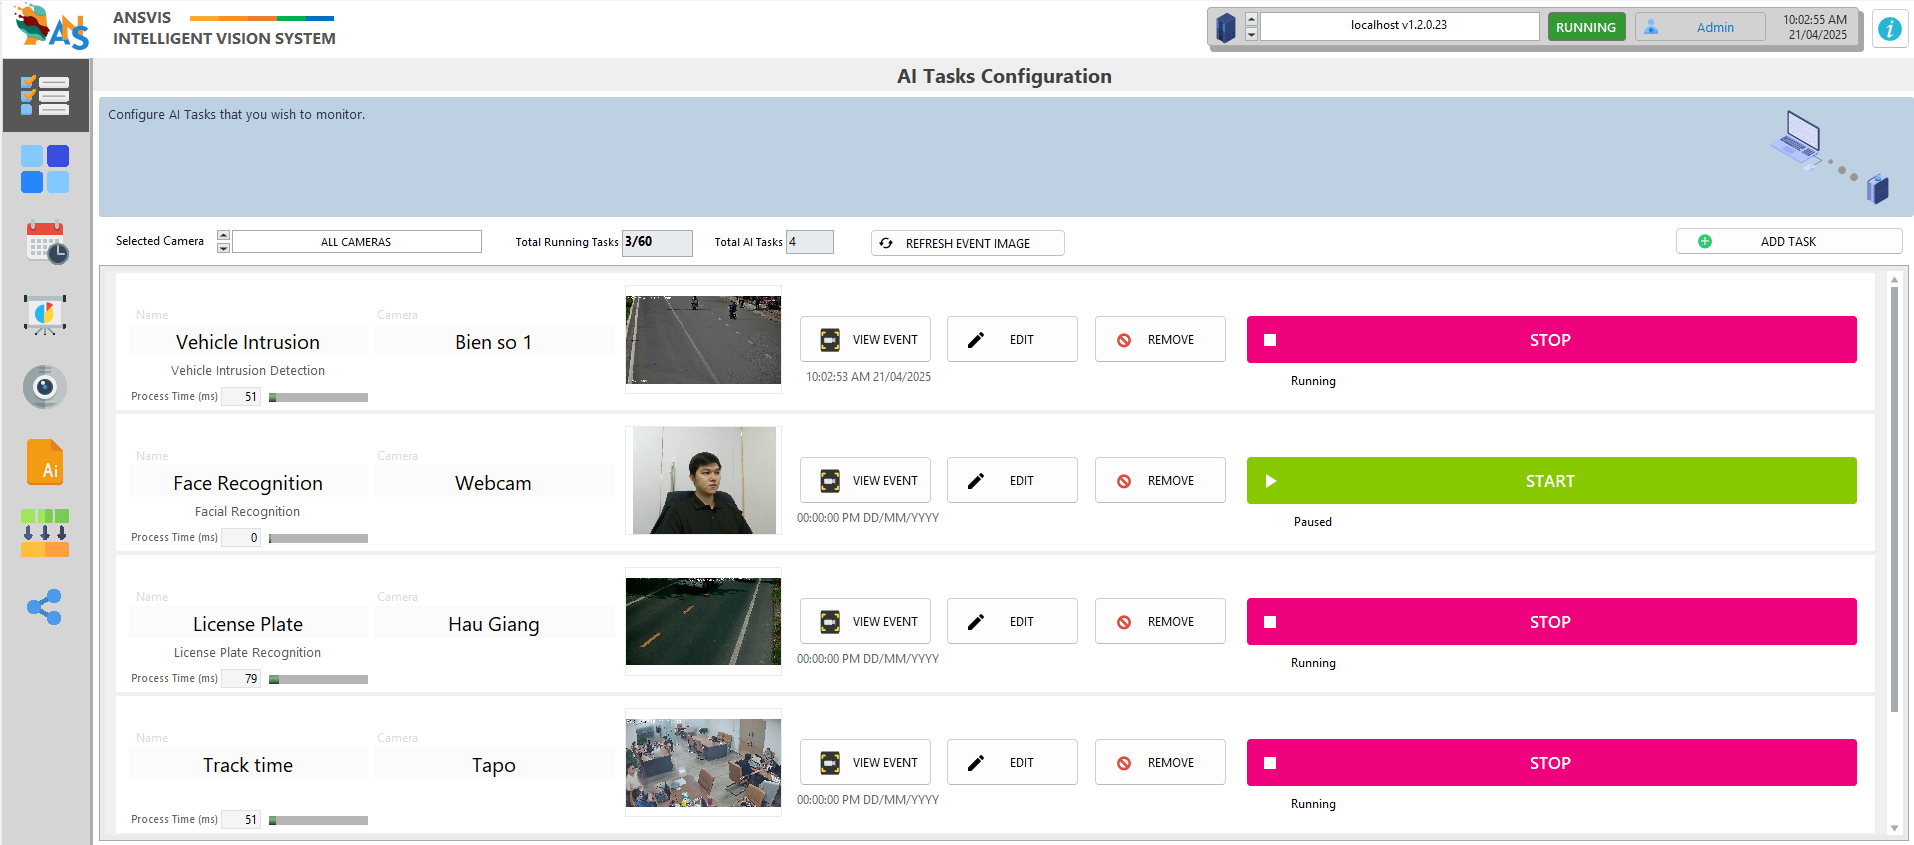Open the ALL CAMERAS selection box

[356, 242]
